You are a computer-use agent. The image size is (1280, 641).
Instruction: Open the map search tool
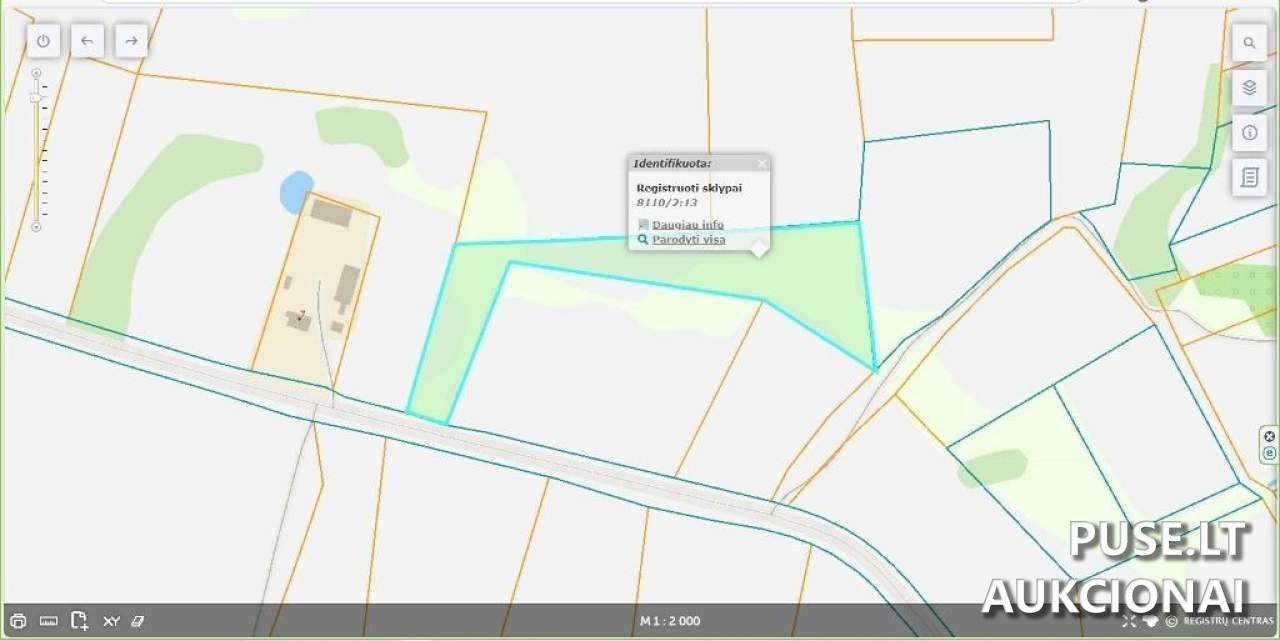pos(1249,43)
